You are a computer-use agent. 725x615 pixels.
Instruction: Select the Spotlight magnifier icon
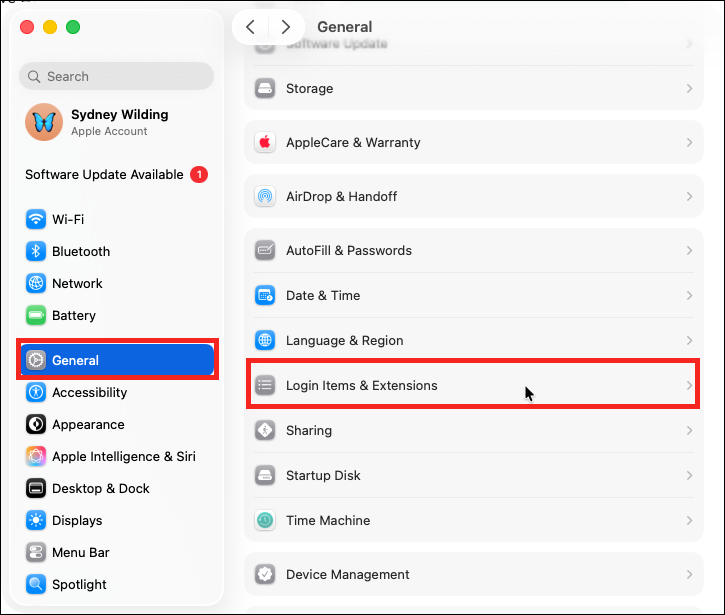click(x=36, y=584)
